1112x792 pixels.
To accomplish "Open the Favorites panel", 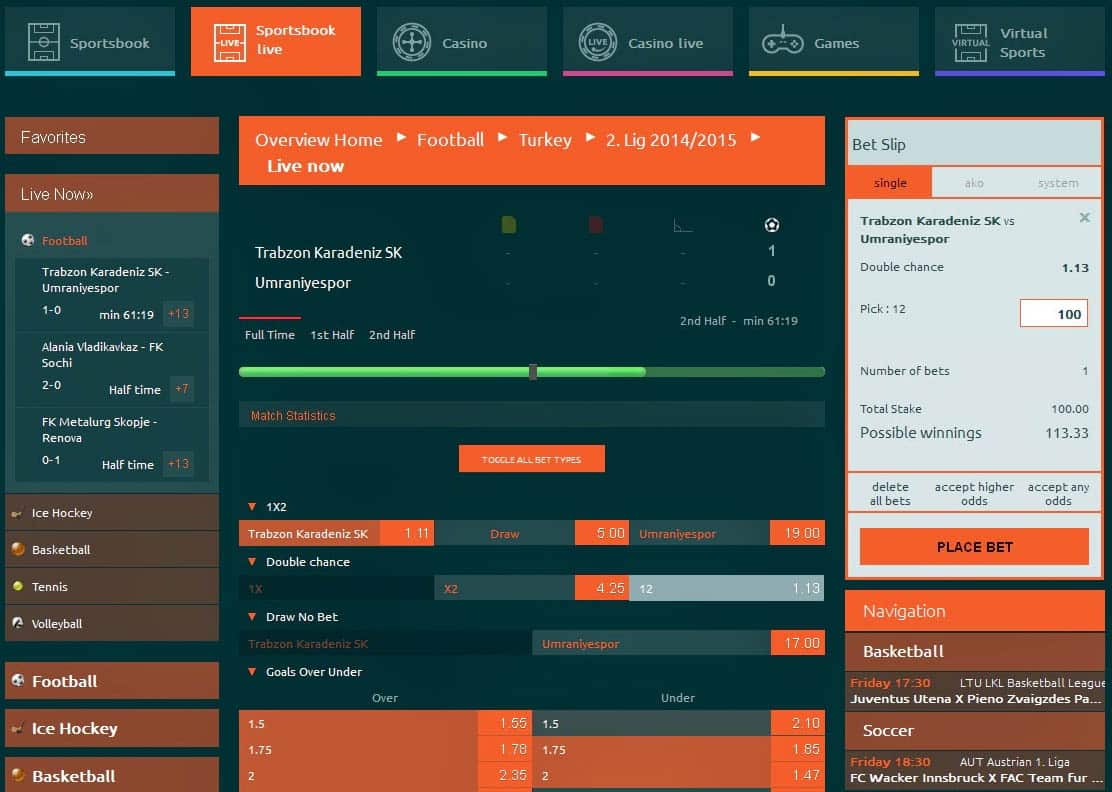I will coord(112,136).
